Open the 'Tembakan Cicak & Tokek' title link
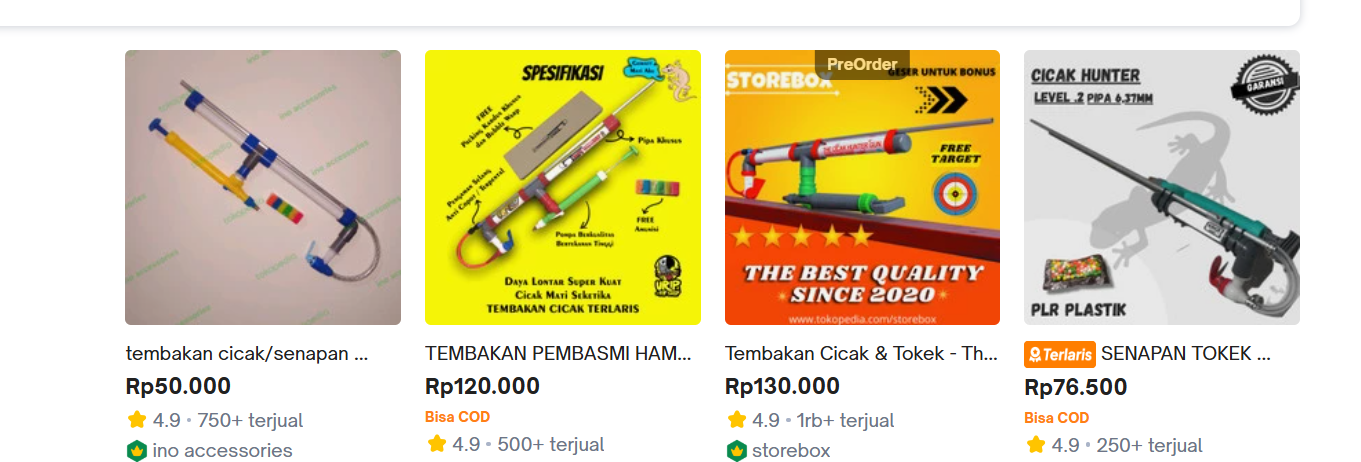Viewport: 1361px width, 462px height. point(856,354)
